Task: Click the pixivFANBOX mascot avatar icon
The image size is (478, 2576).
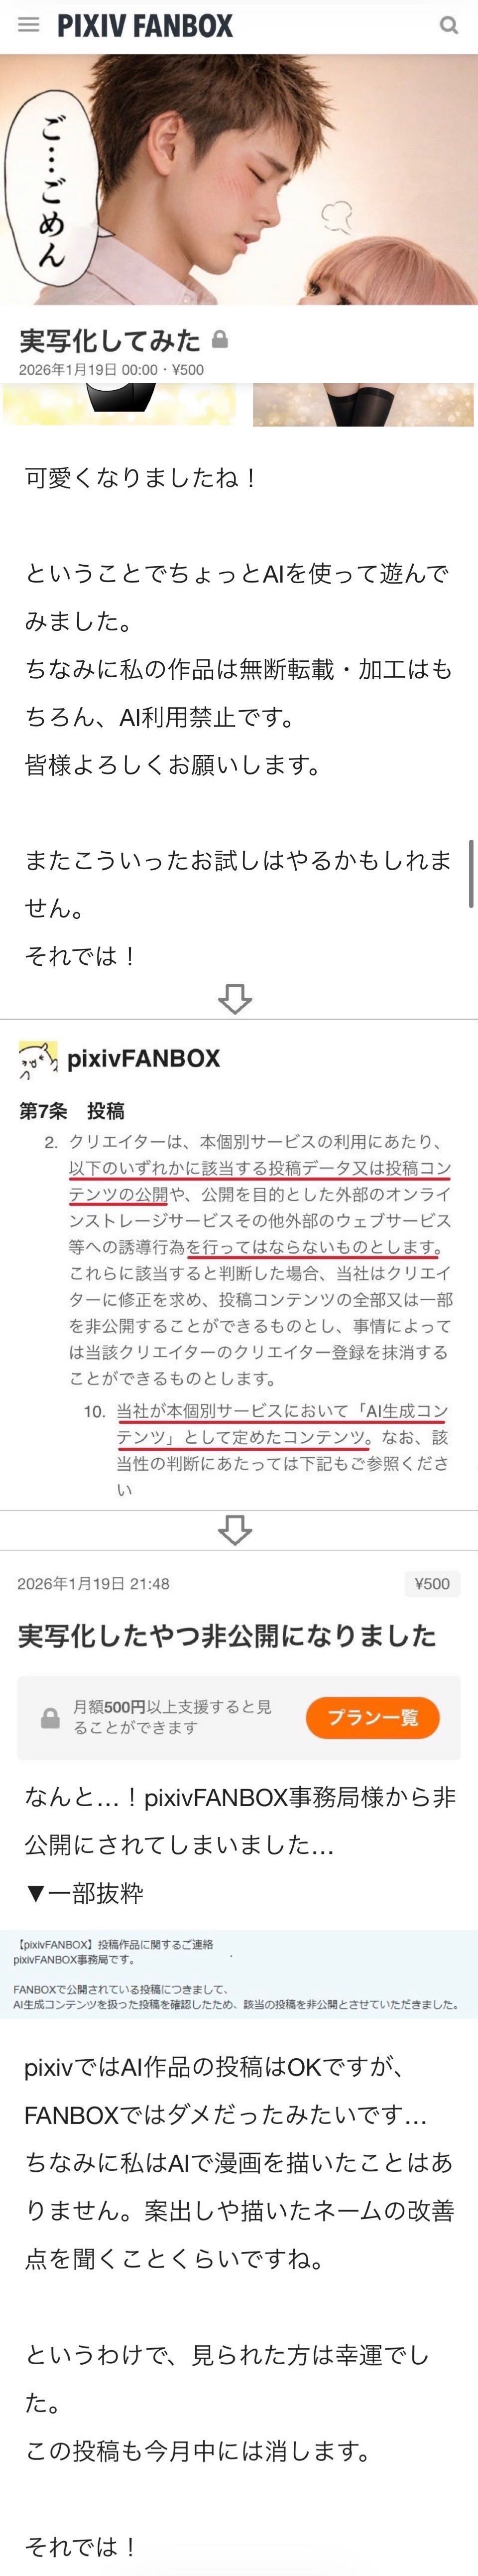Action: pyautogui.click(x=38, y=1060)
